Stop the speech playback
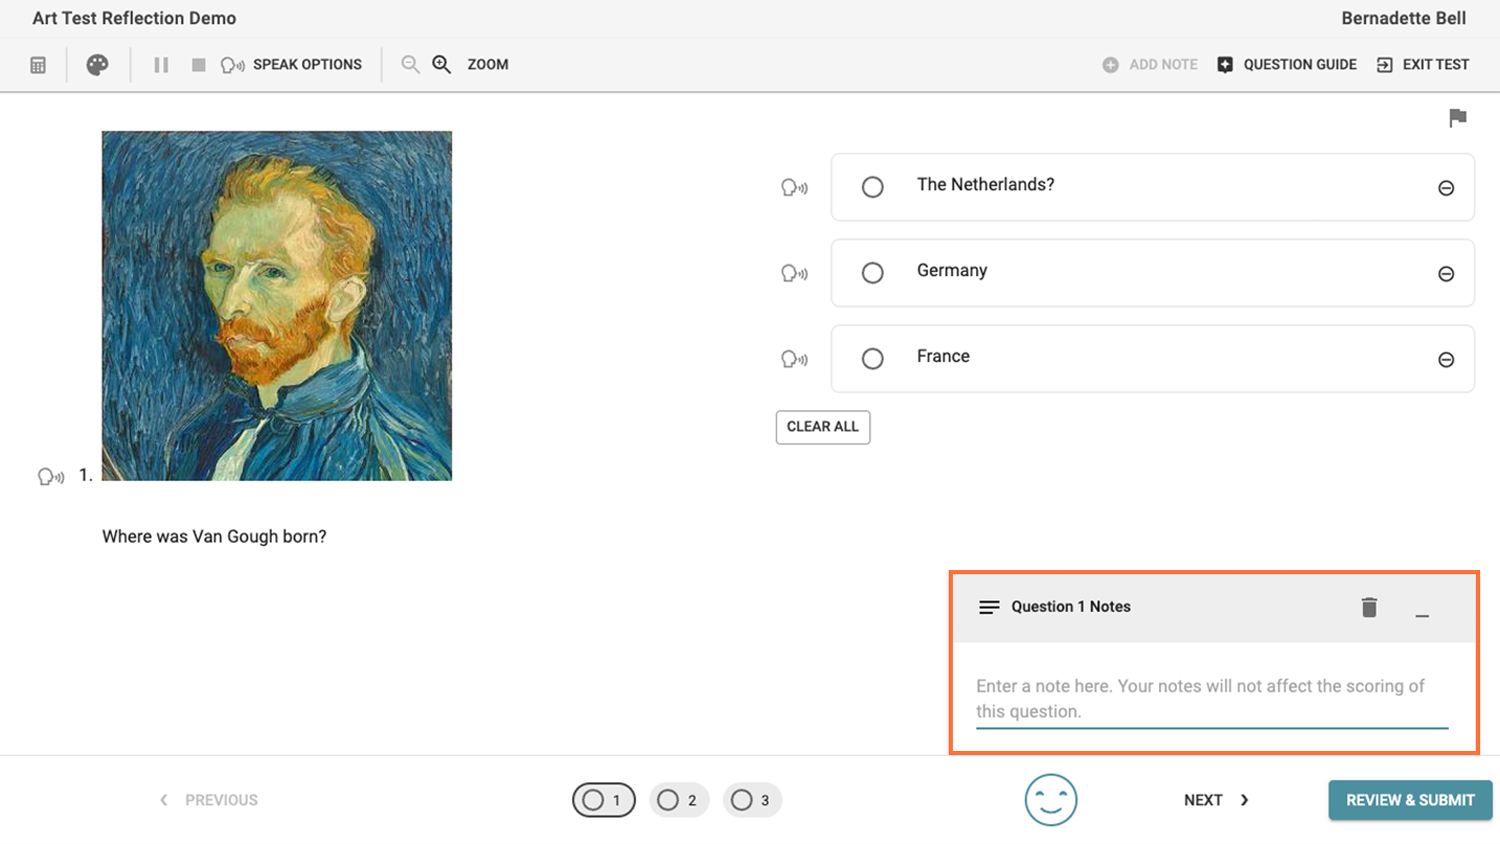 coord(199,65)
